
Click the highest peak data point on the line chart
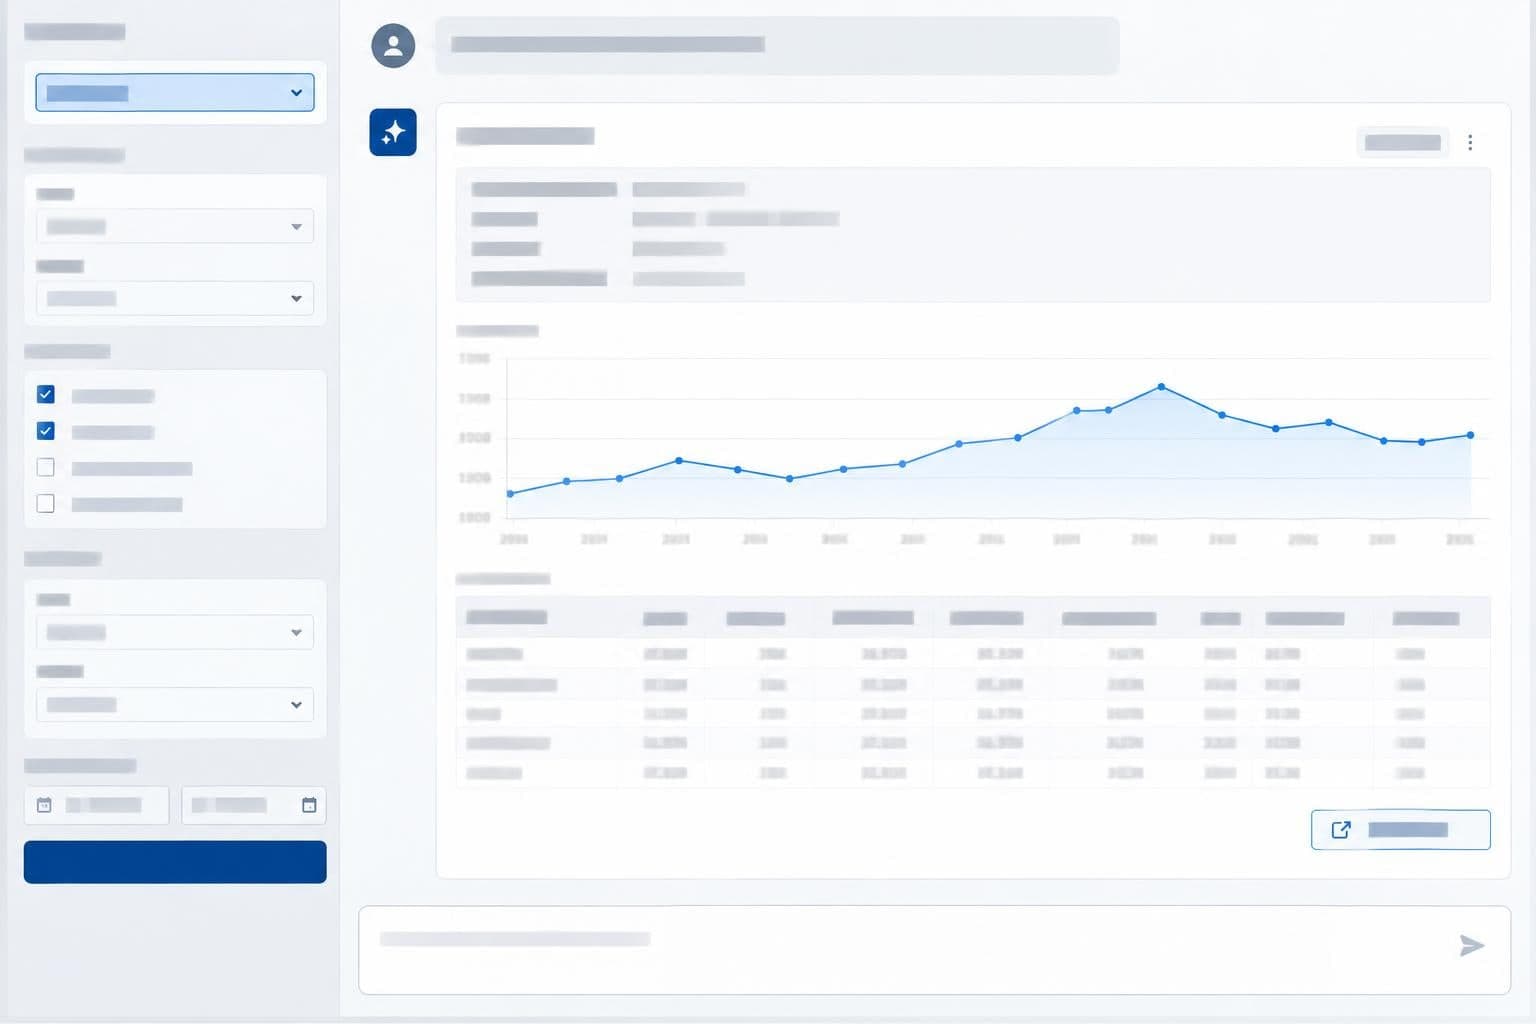coord(1161,386)
